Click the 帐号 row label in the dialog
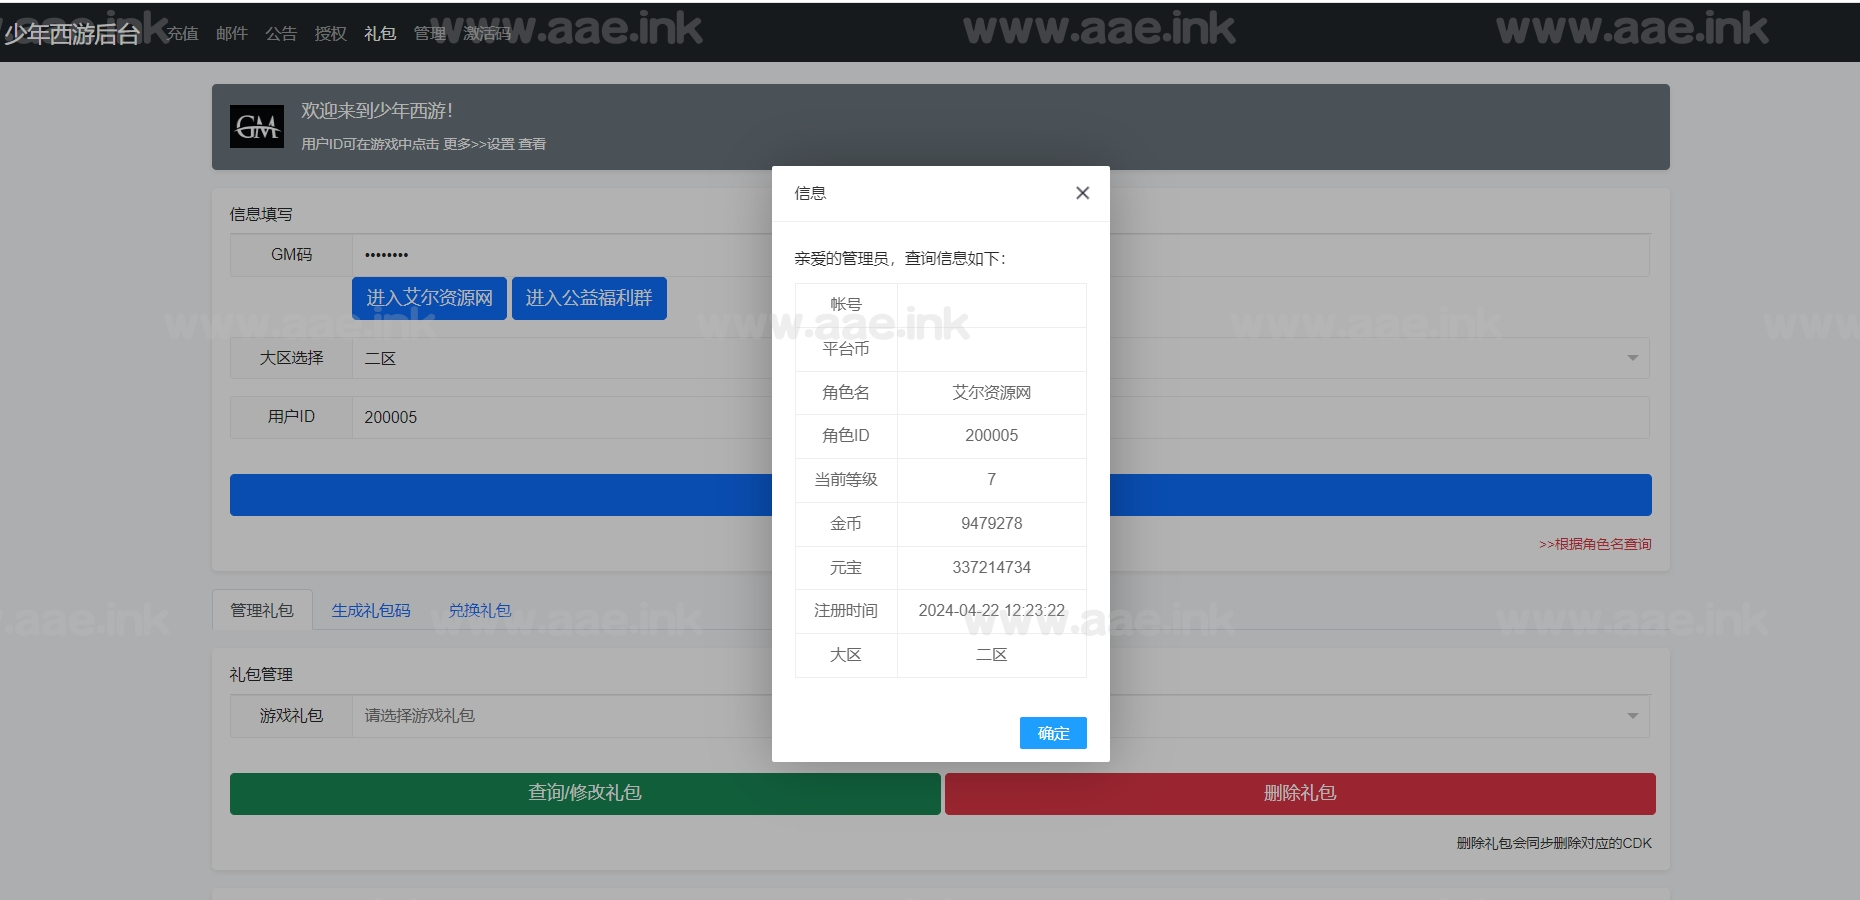The width and height of the screenshot is (1860, 900). (x=846, y=305)
